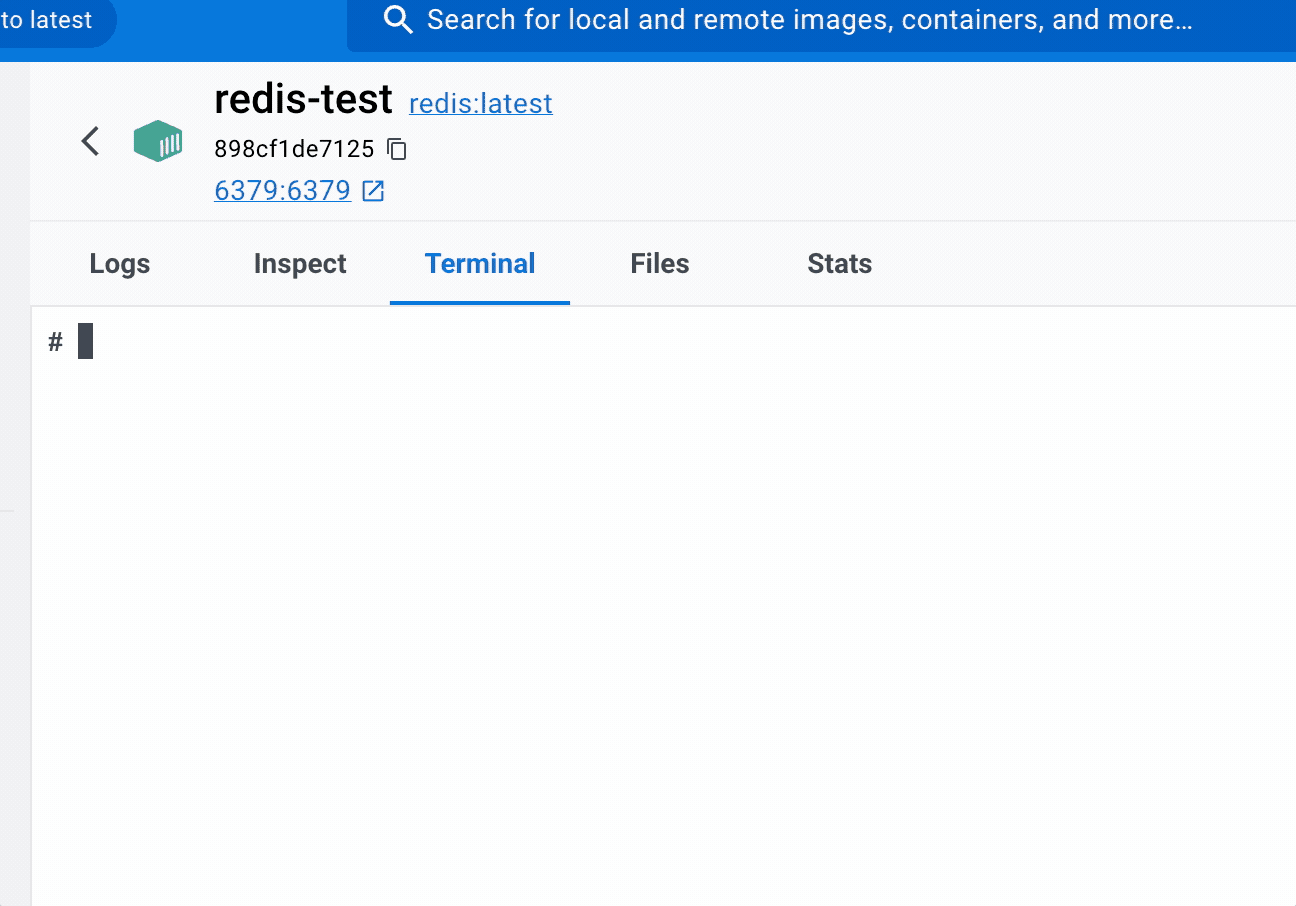1296x906 pixels.
Task: Click the '#' shell prompt
Action: [x=56, y=343]
